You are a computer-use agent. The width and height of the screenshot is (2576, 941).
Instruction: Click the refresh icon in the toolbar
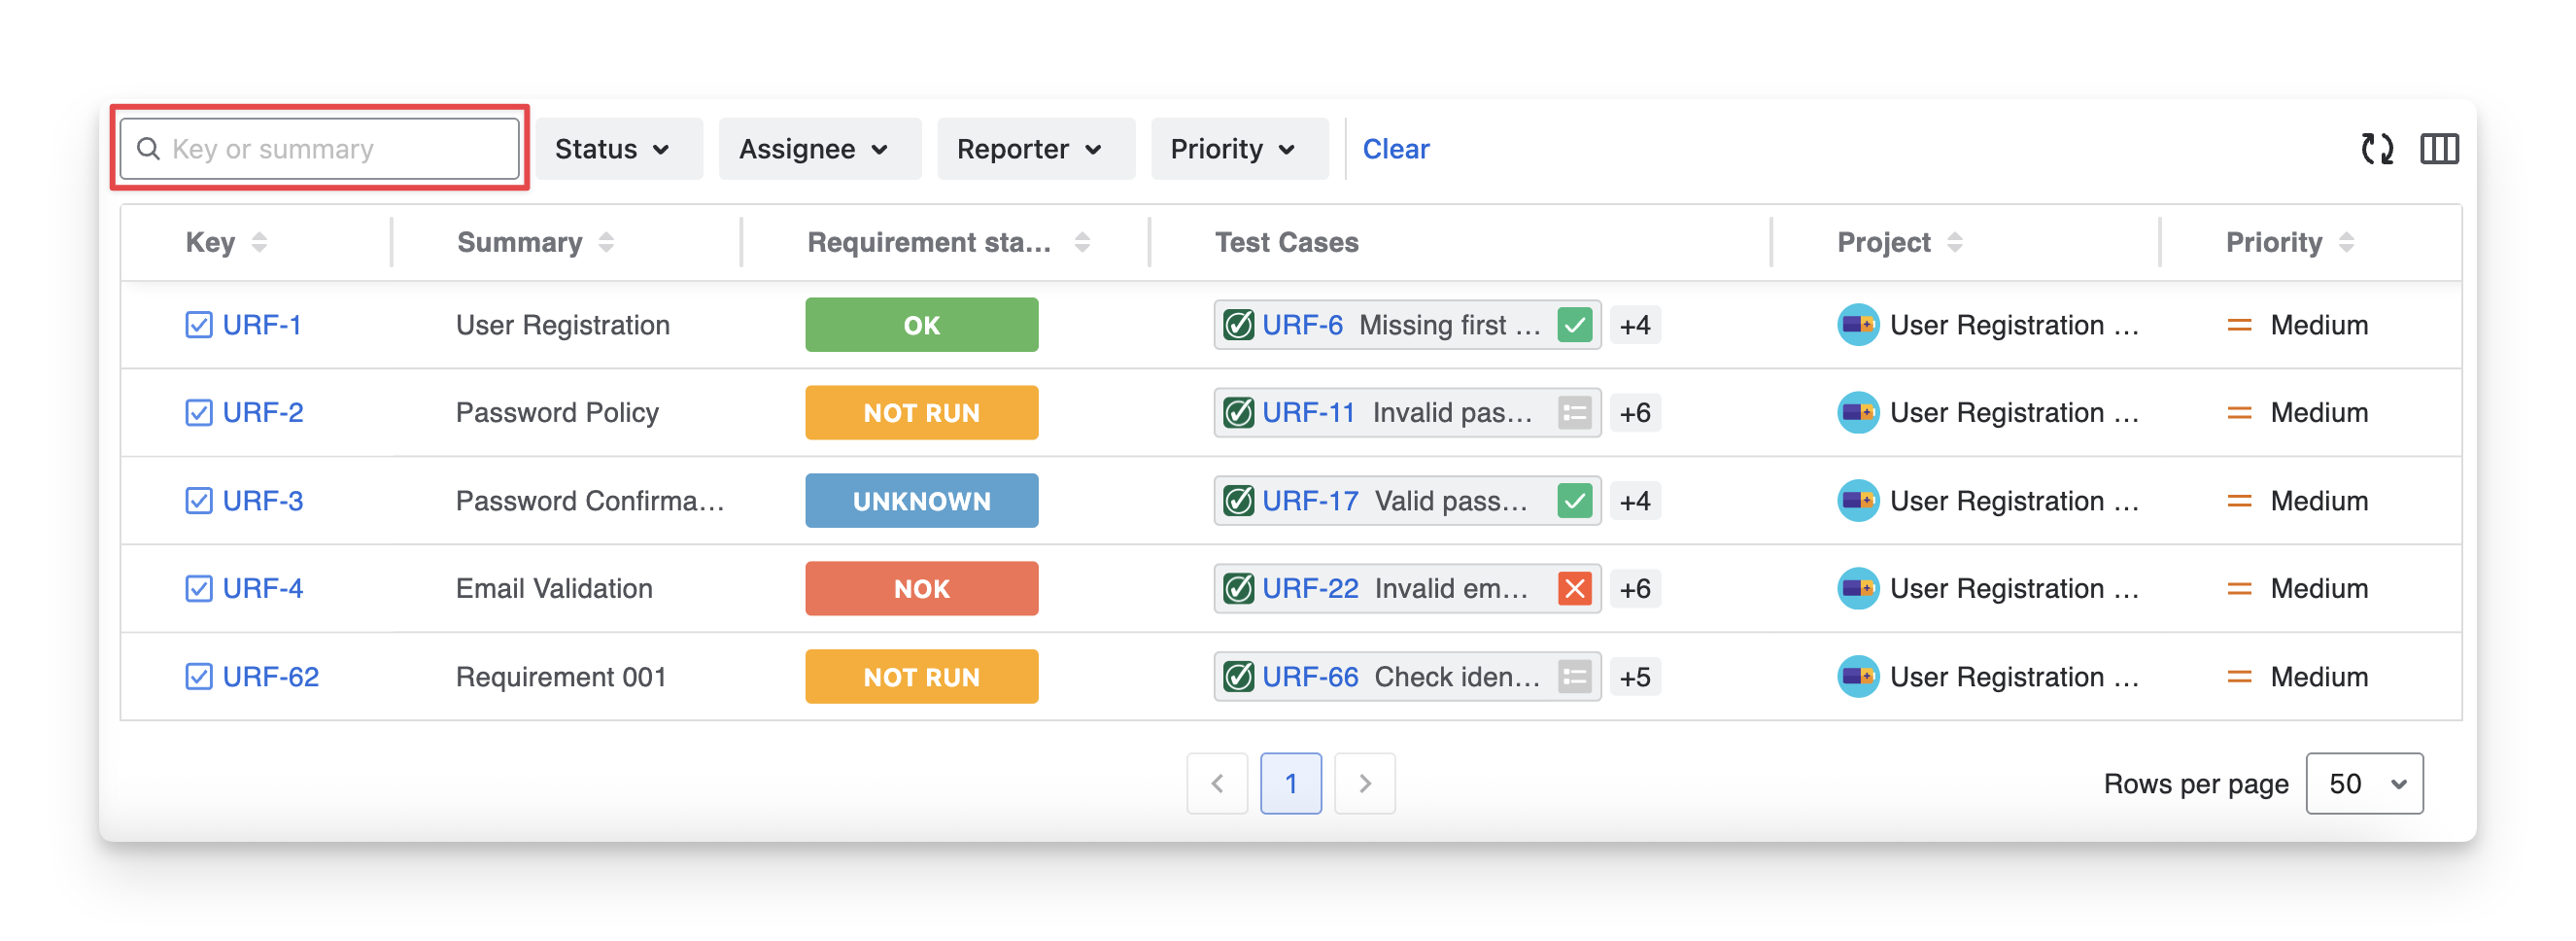2376,149
